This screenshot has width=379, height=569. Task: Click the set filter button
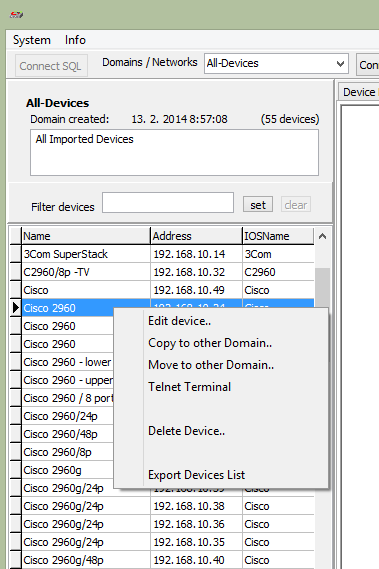258,205
